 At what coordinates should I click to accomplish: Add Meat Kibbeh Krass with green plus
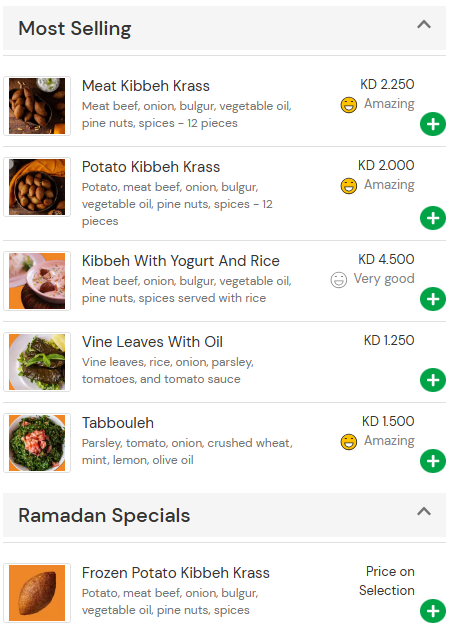[x=433, y=124]
